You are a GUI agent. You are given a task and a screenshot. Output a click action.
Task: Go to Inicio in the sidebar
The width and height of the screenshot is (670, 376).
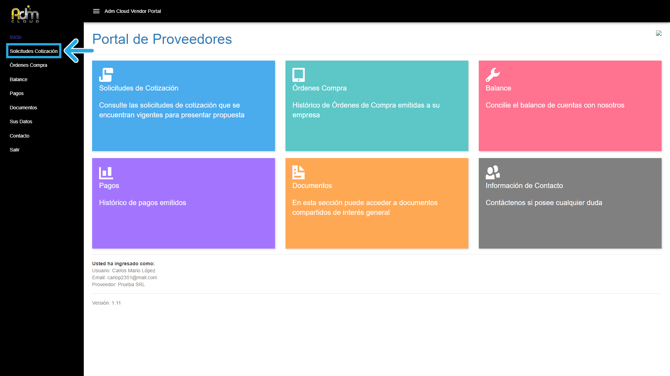point(15,37)
